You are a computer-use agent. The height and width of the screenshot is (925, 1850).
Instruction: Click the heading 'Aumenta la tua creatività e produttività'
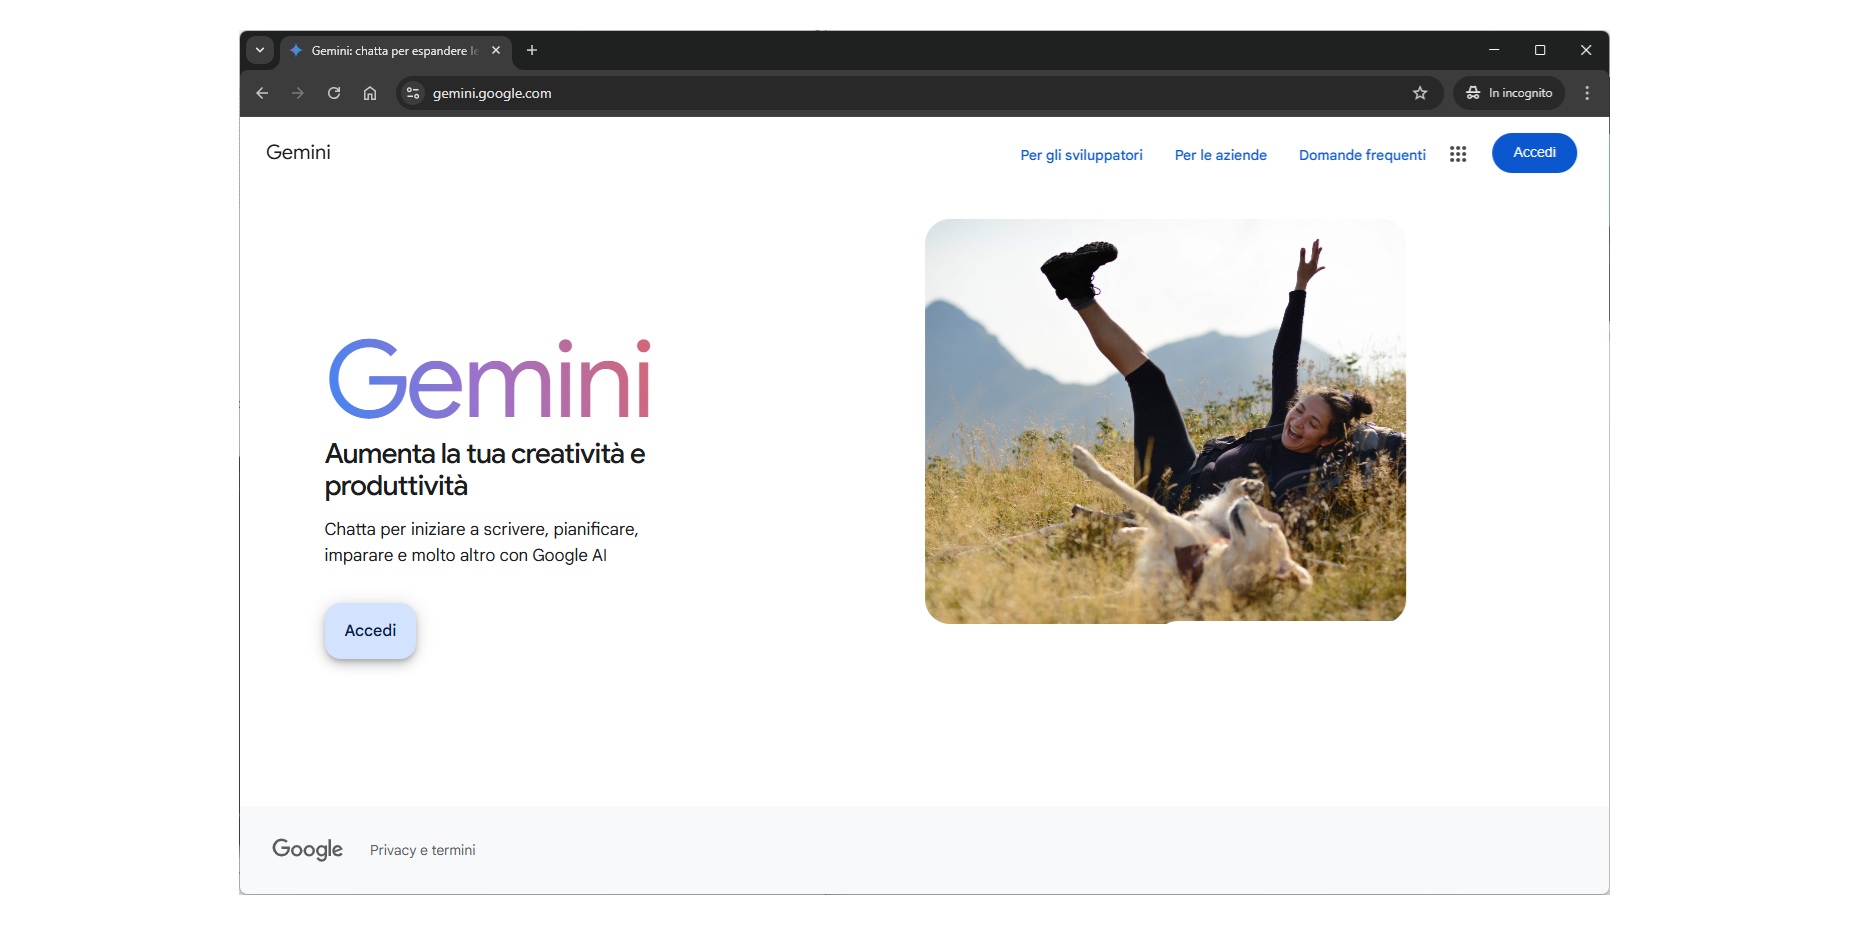coord(485,469)
